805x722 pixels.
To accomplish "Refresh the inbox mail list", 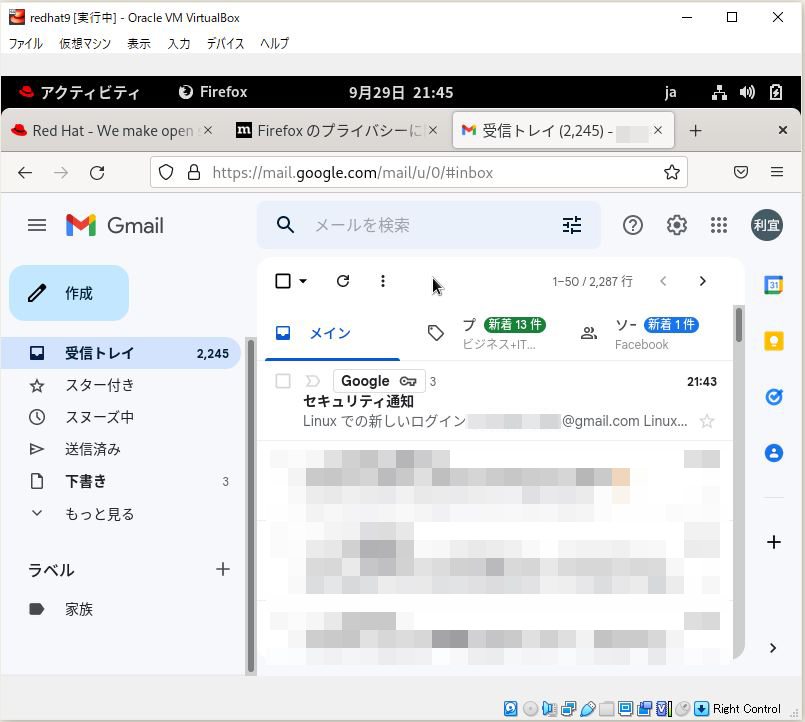I will 342,281.
